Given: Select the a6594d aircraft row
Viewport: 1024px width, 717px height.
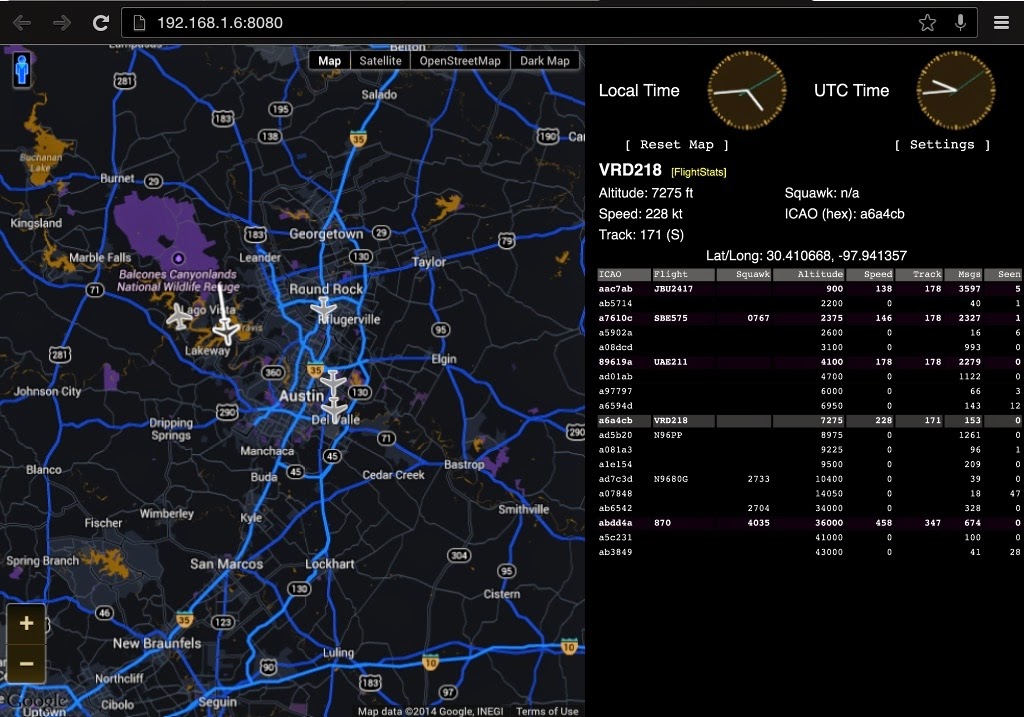Looking at the screenshot, I should pos(810,406).
